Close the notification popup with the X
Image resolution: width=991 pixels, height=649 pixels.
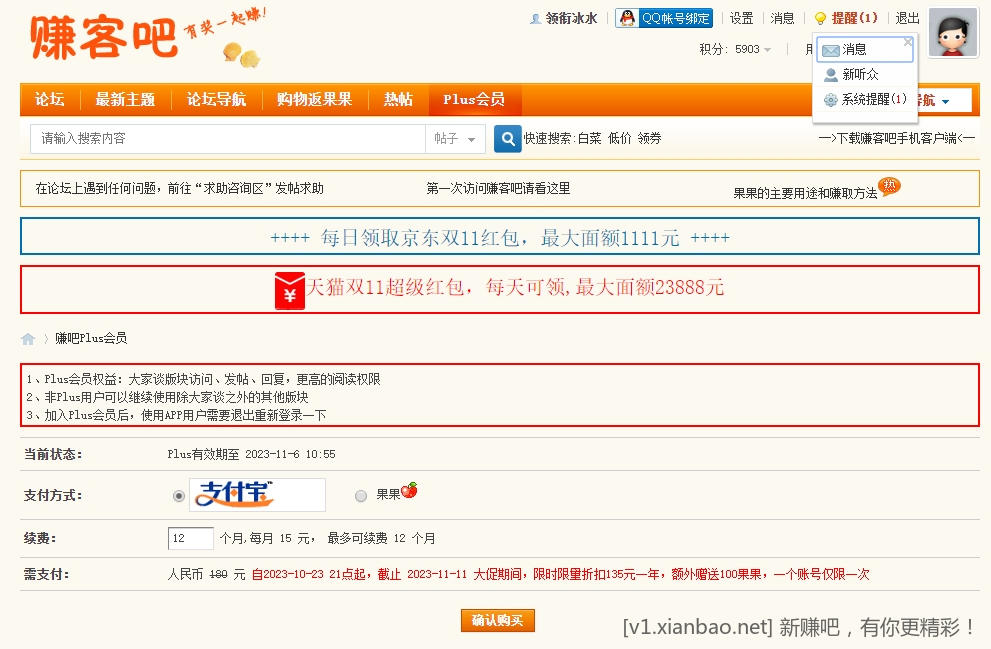pos(908,42)
